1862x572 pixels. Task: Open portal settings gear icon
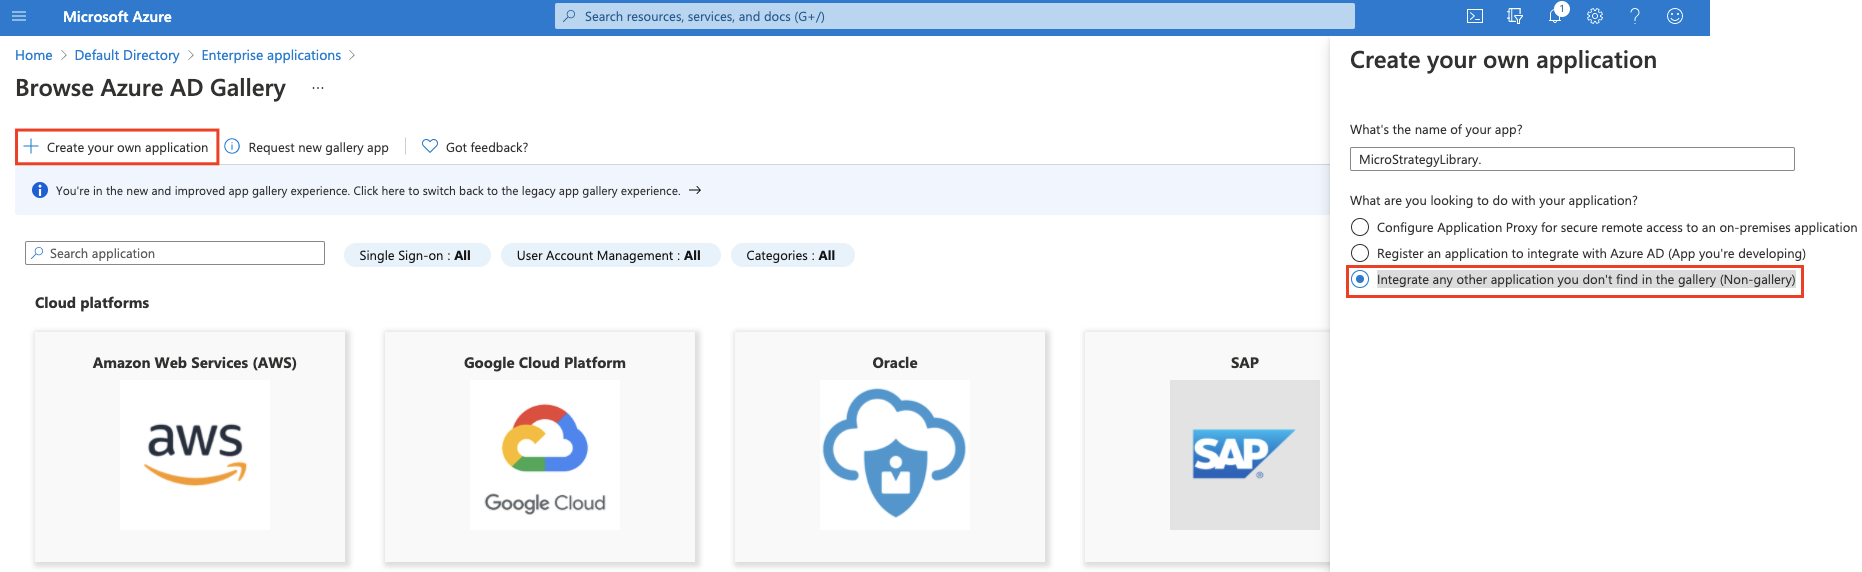(x=1595, y=16)
